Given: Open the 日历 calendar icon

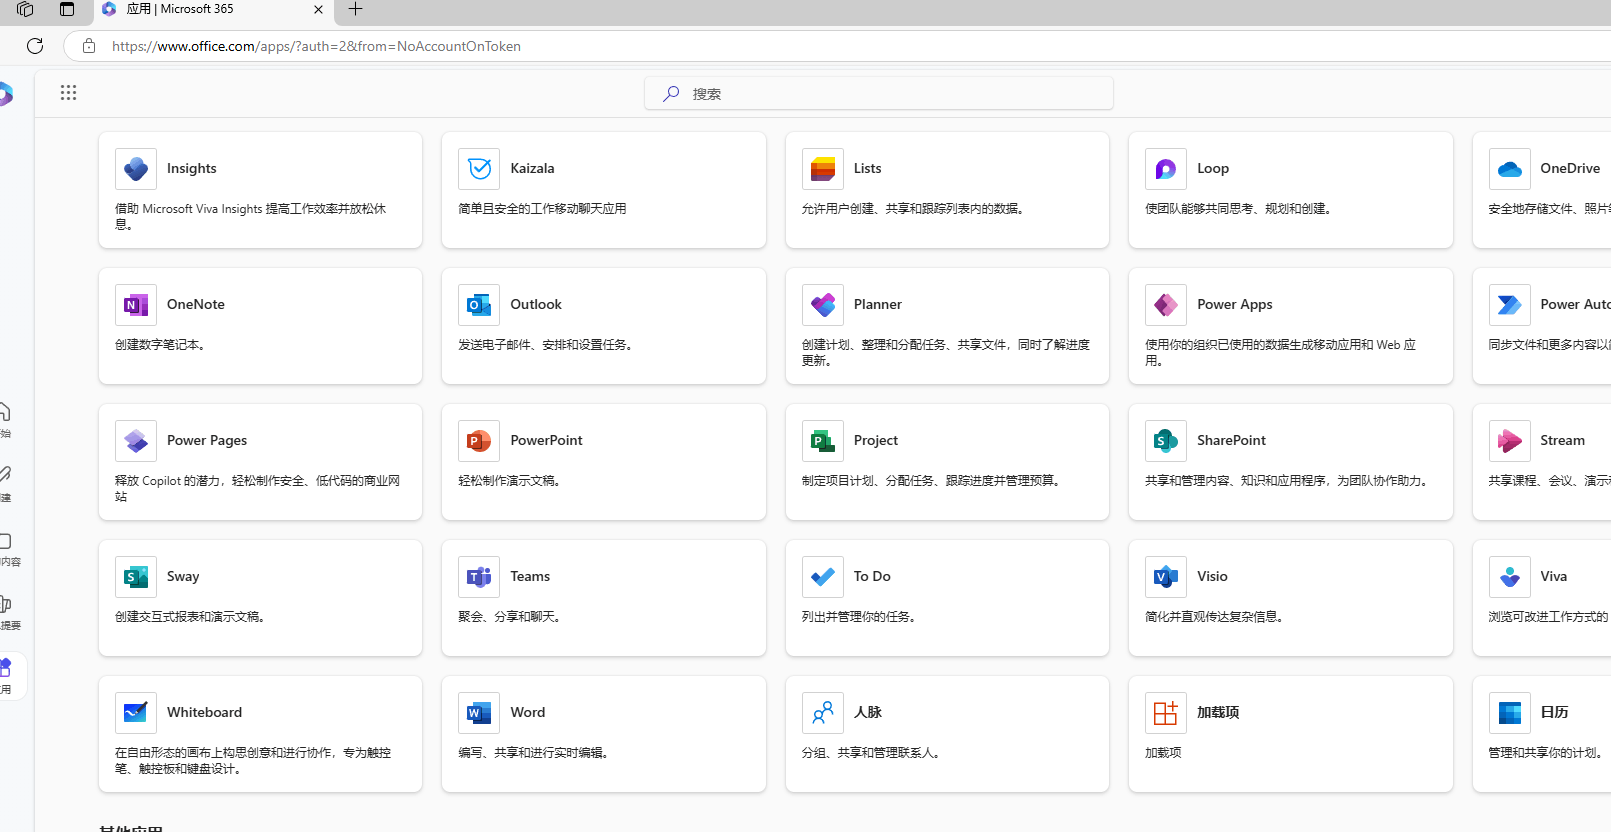Looking at the screenshot, I should point(1510,713).
